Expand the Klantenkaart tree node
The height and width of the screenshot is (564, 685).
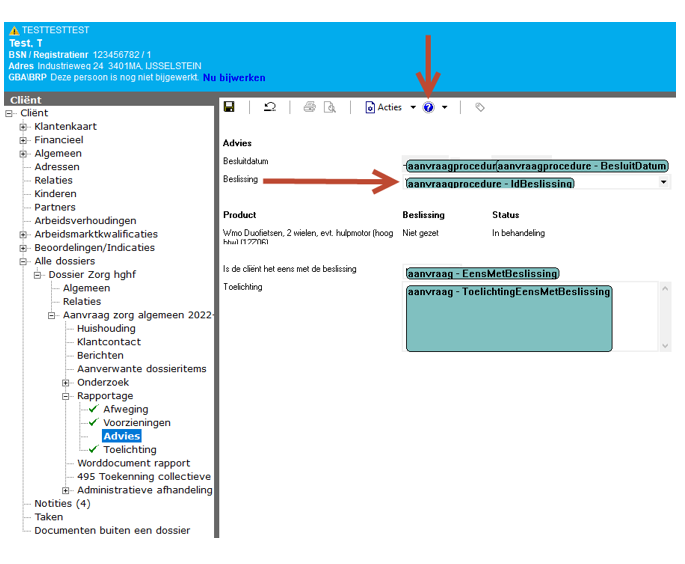click(x=24, y=127)
